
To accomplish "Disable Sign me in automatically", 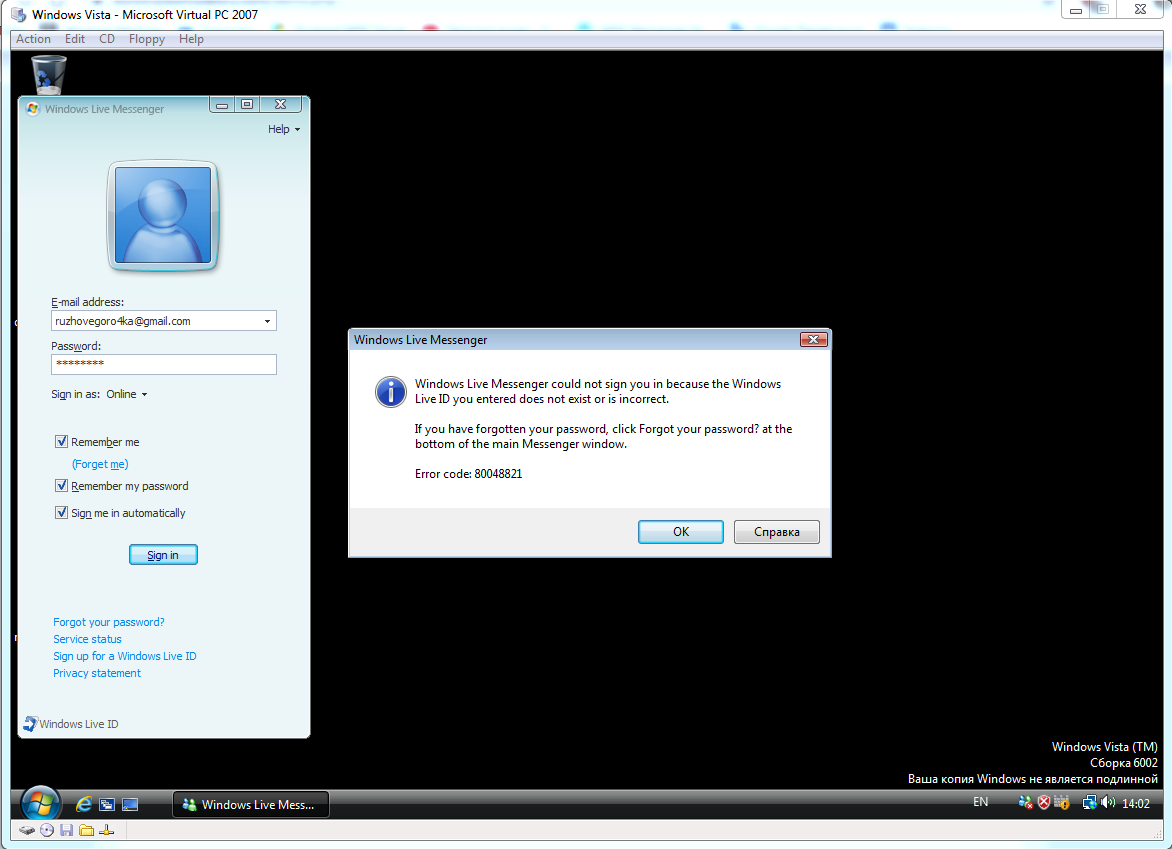I will point(62,513).
